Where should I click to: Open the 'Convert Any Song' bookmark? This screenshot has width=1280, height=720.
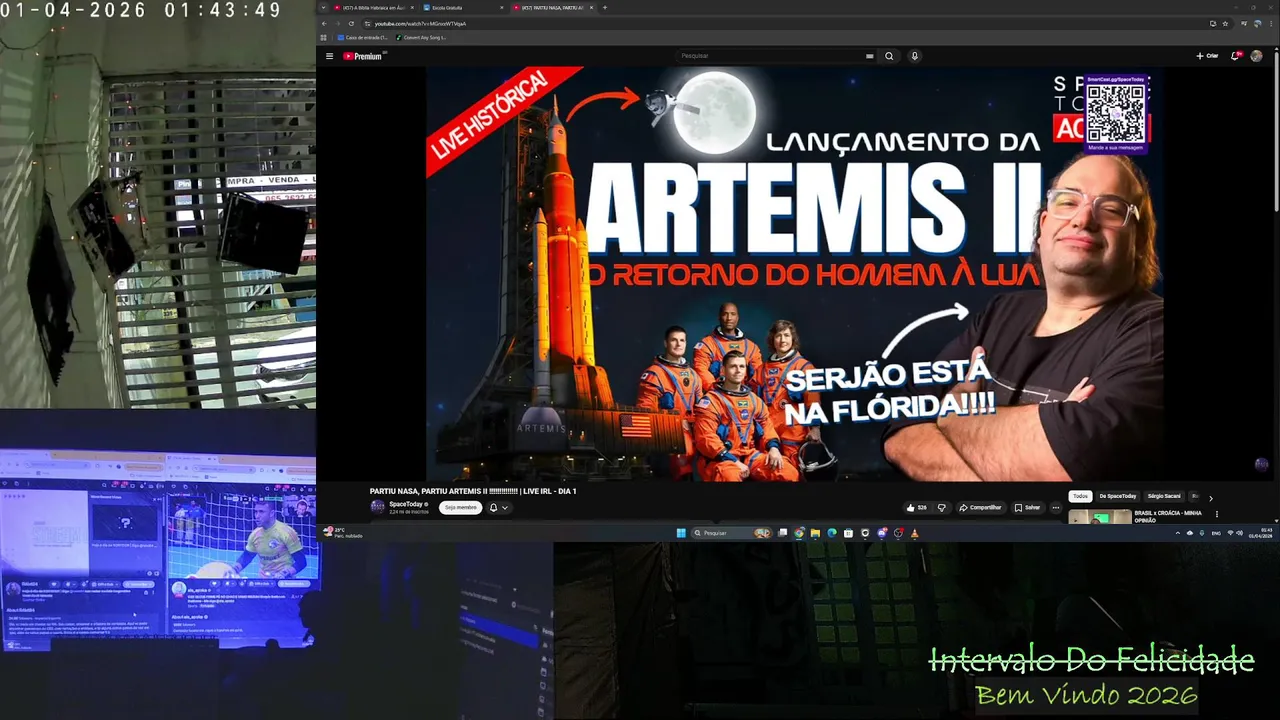click(421, 37)
